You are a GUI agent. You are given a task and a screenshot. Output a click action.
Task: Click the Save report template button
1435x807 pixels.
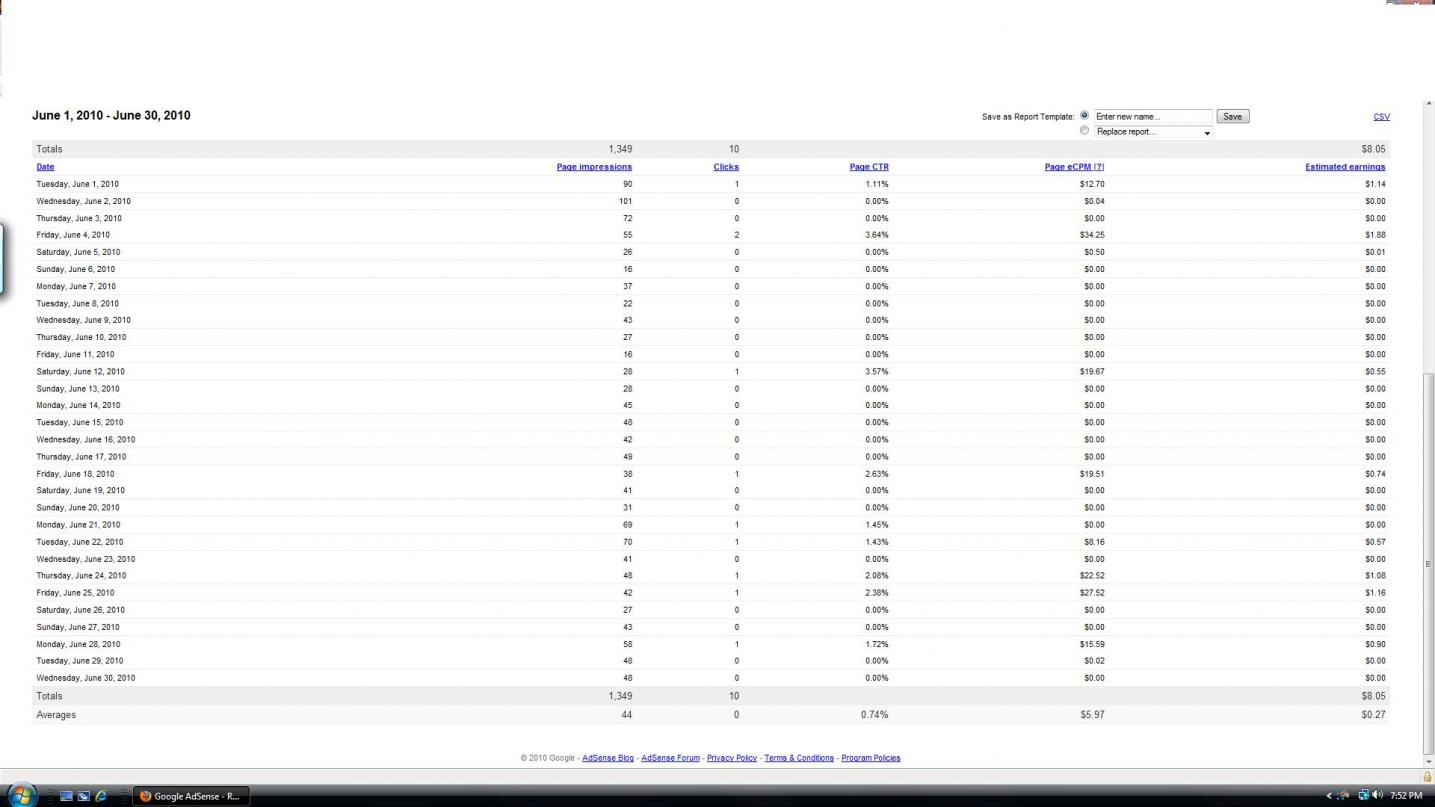[1233, 117]
